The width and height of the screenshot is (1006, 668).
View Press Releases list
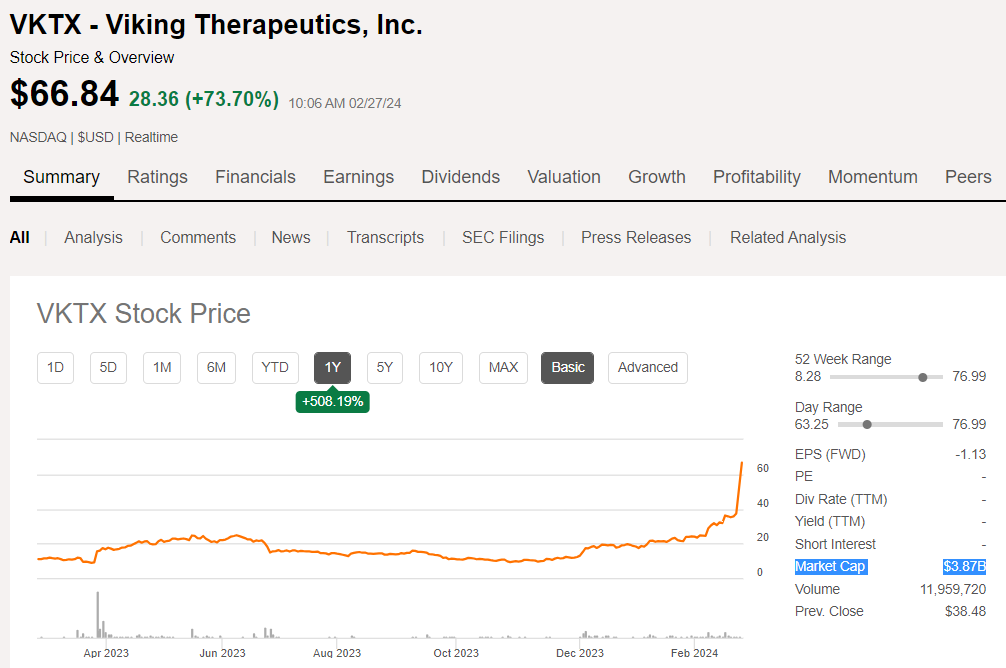coord(636,237)
